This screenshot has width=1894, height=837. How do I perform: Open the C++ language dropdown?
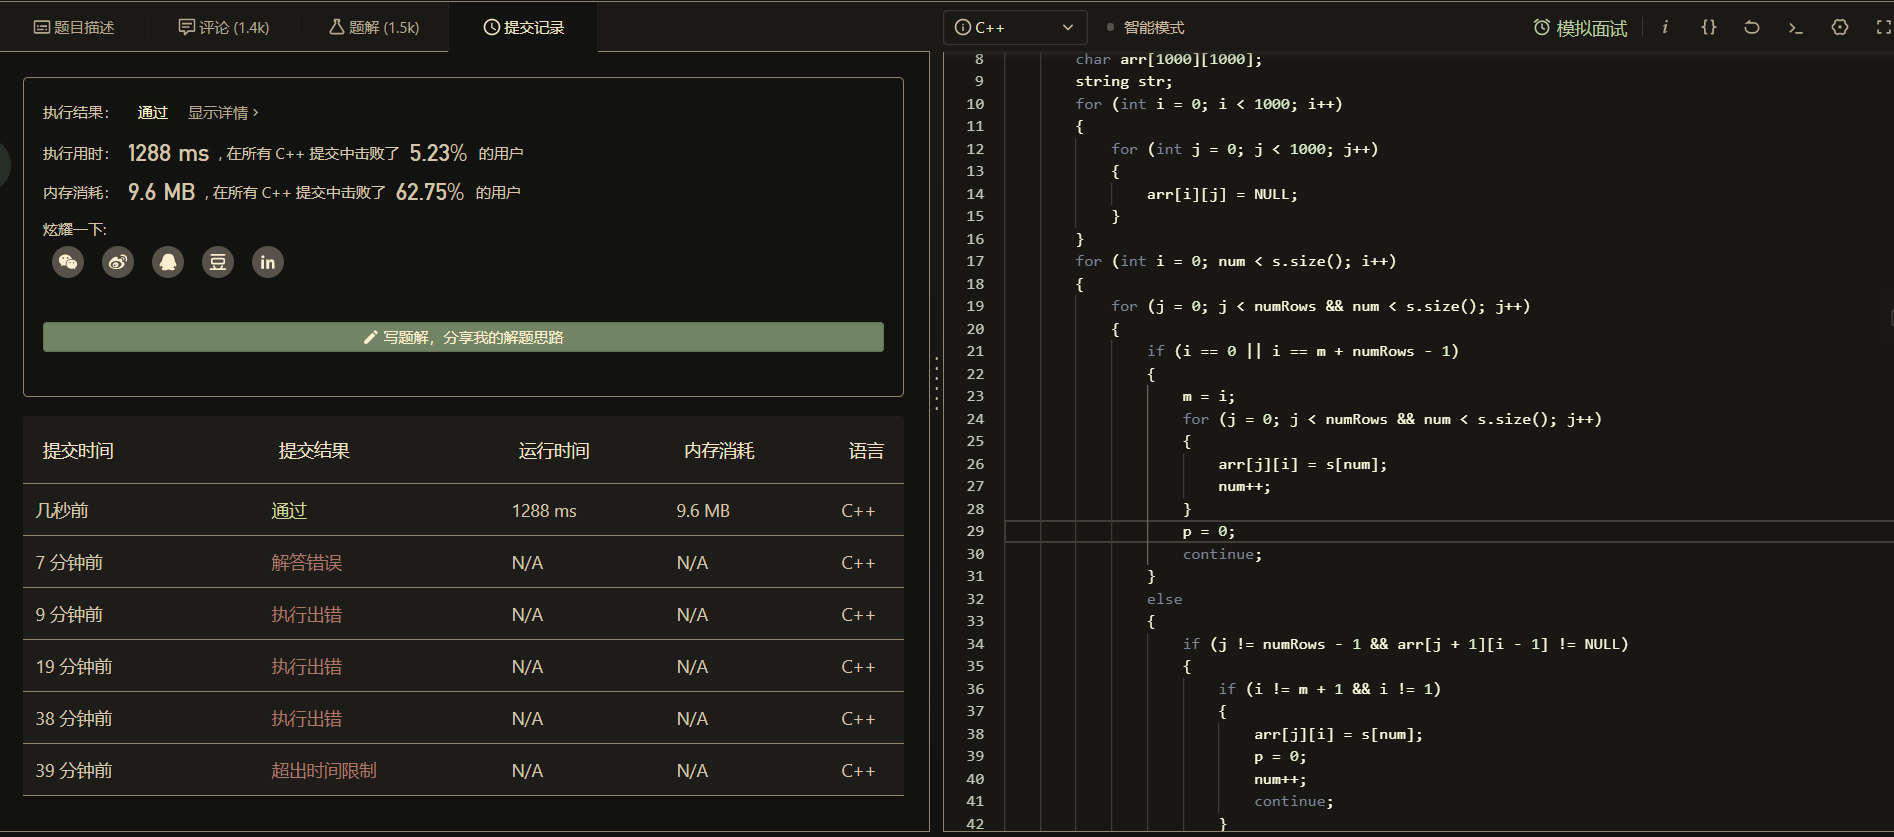click(1014, 27)
